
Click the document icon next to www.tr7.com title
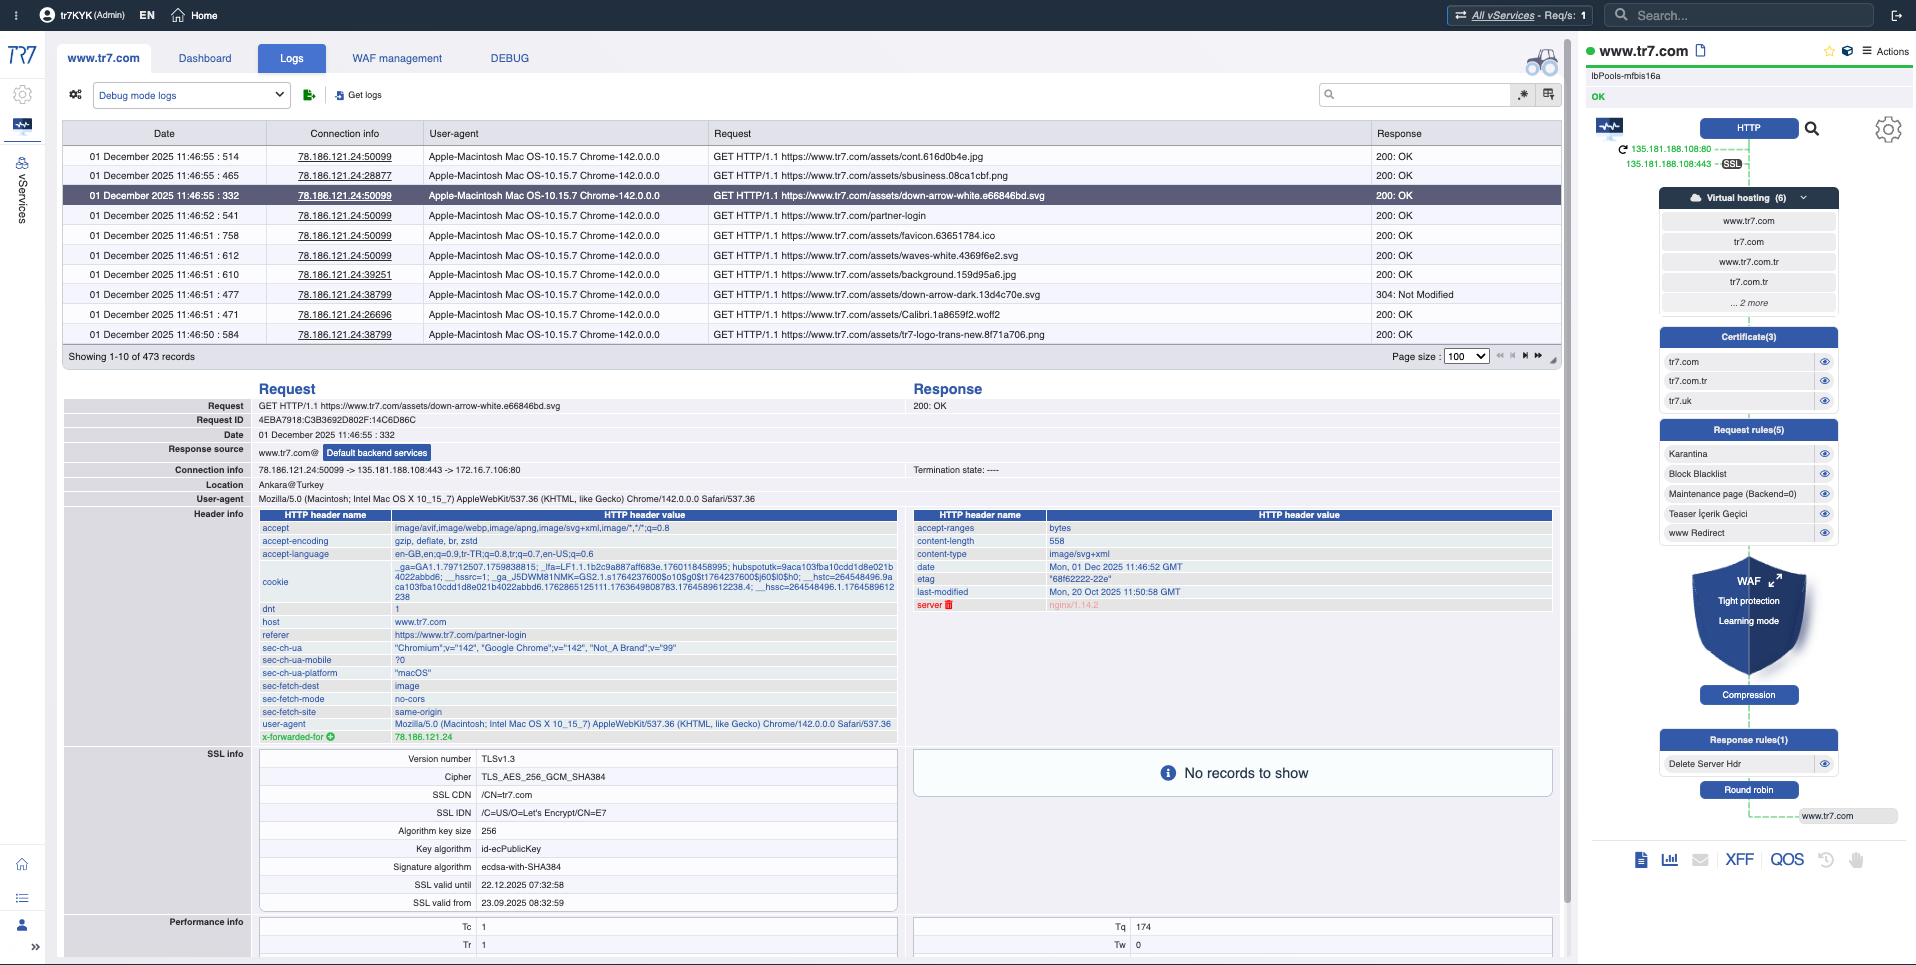[x=1700, y=50]
